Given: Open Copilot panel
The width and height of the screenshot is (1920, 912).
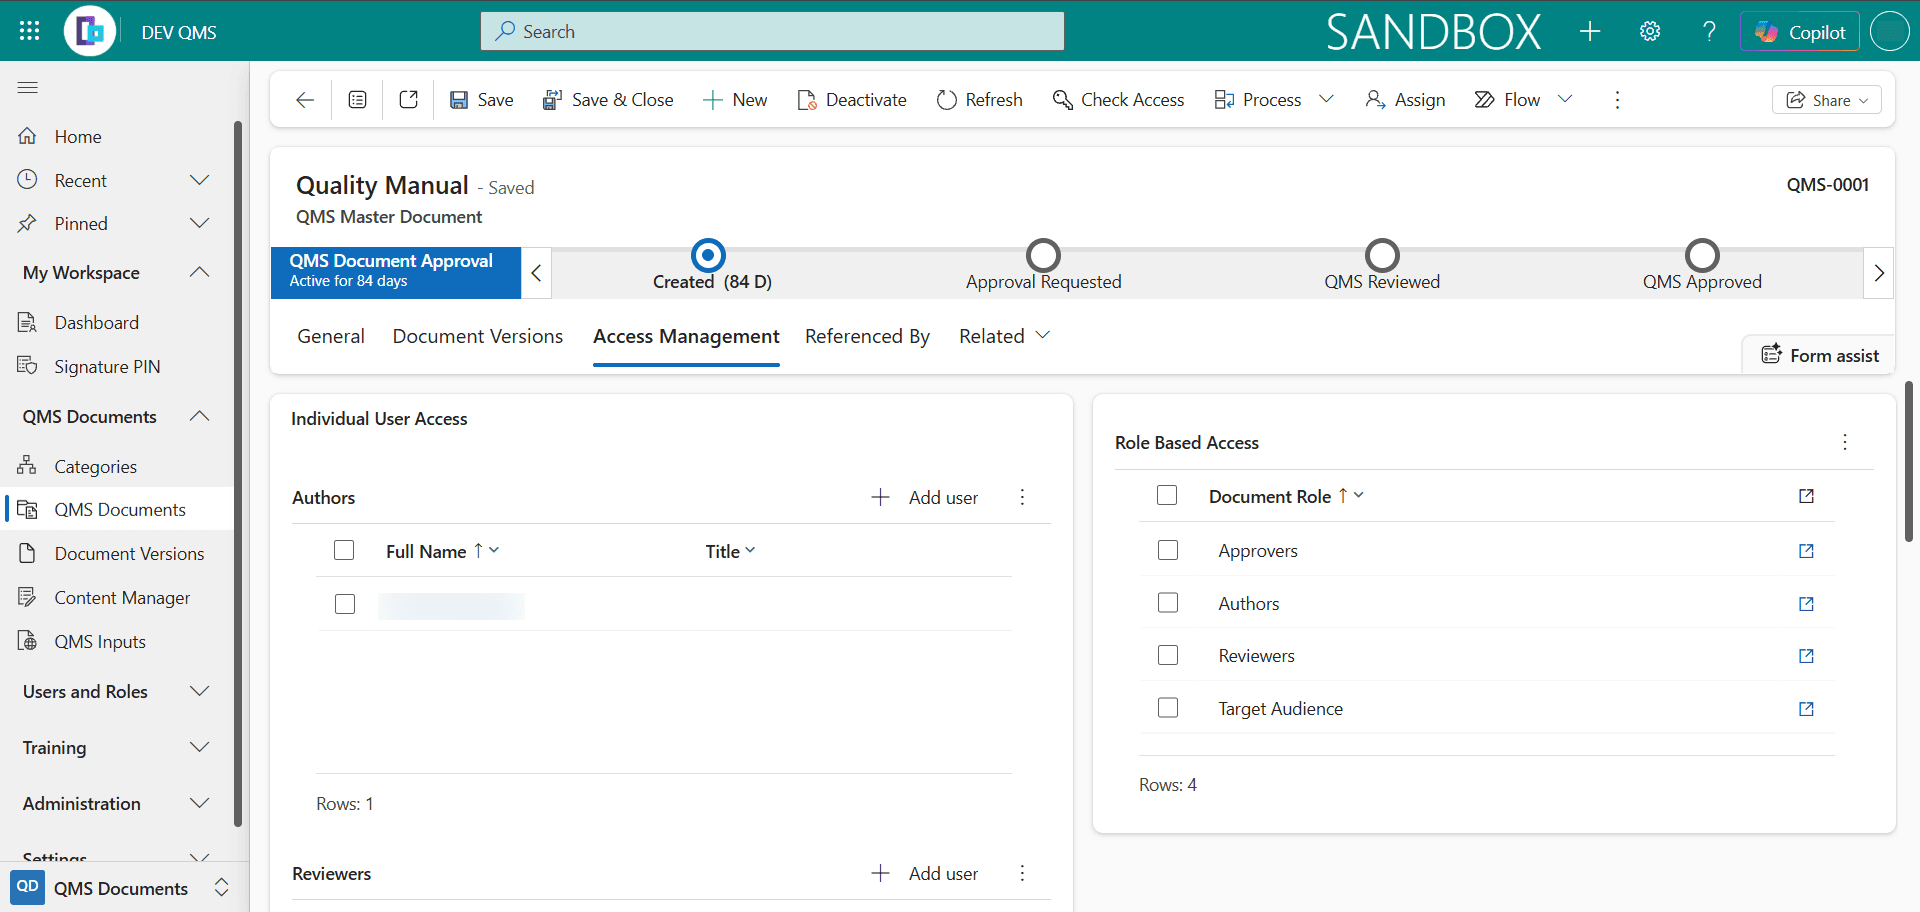Looking at the screenshot, I should (1800, 32).
